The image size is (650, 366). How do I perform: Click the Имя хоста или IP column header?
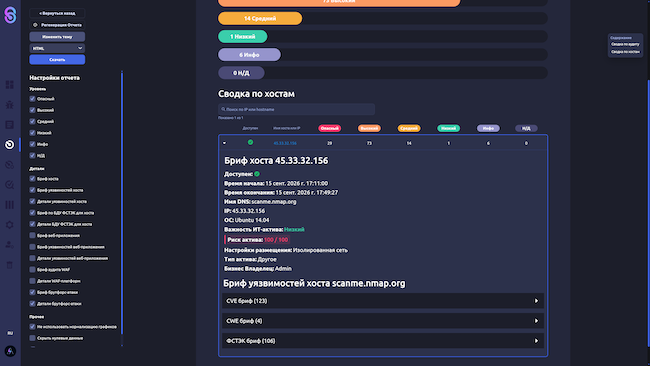tap(286, 128)
